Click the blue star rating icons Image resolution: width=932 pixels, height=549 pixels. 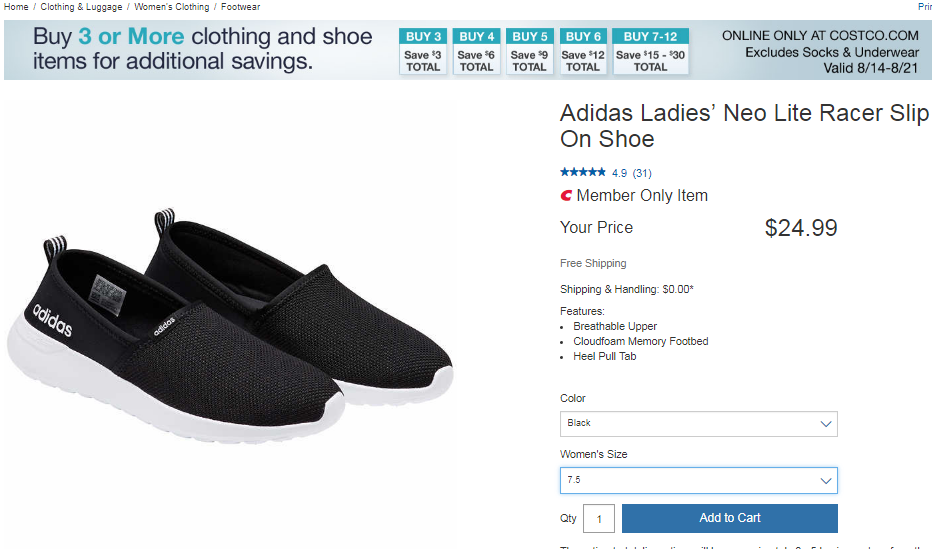(x=583, y=173)
